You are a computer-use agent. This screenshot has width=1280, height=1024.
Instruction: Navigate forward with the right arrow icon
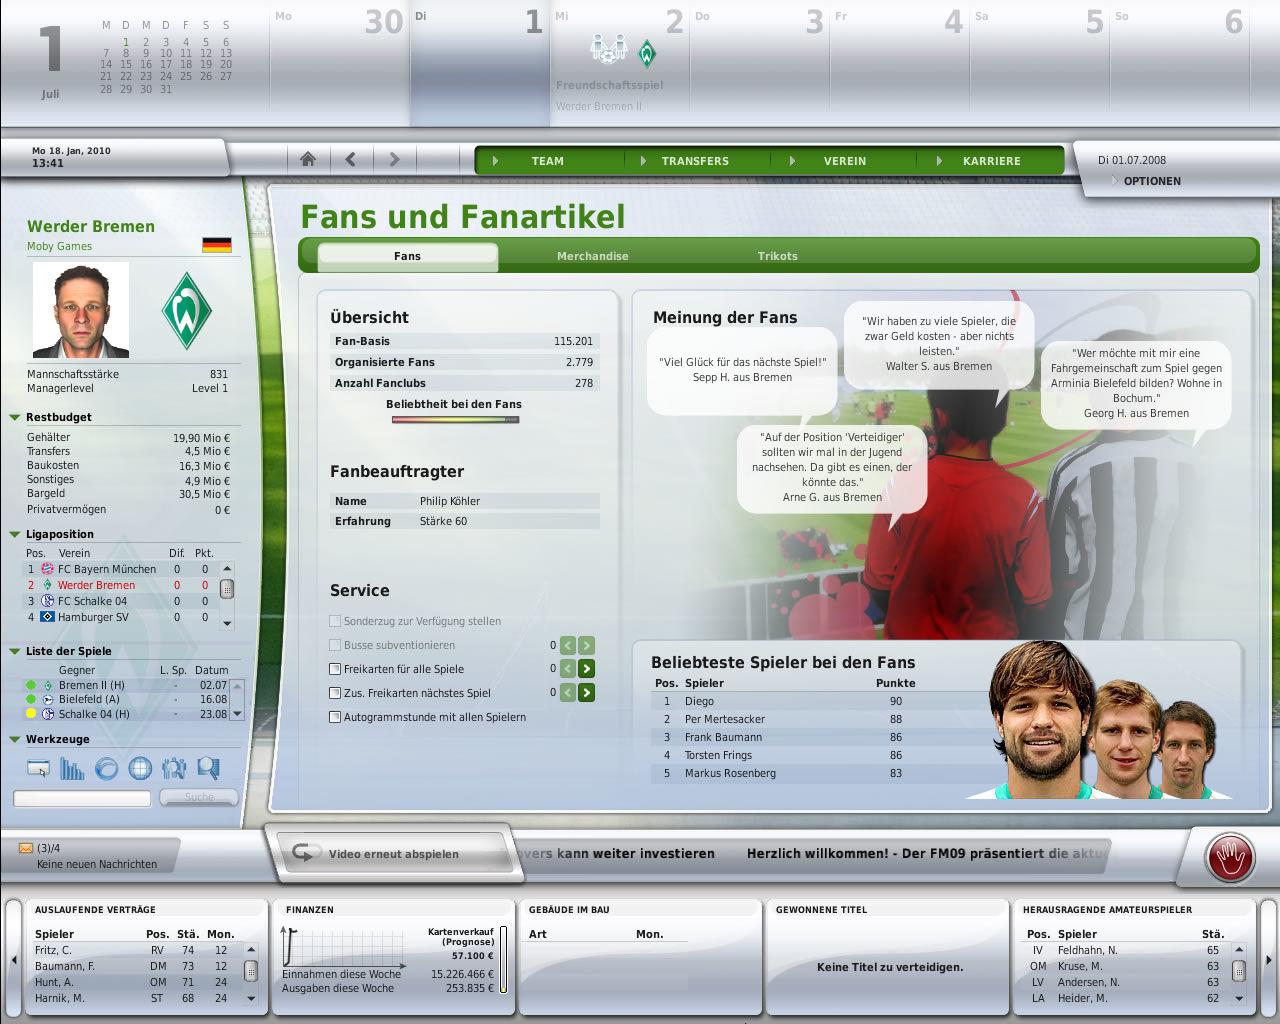(x=394, y=159)
